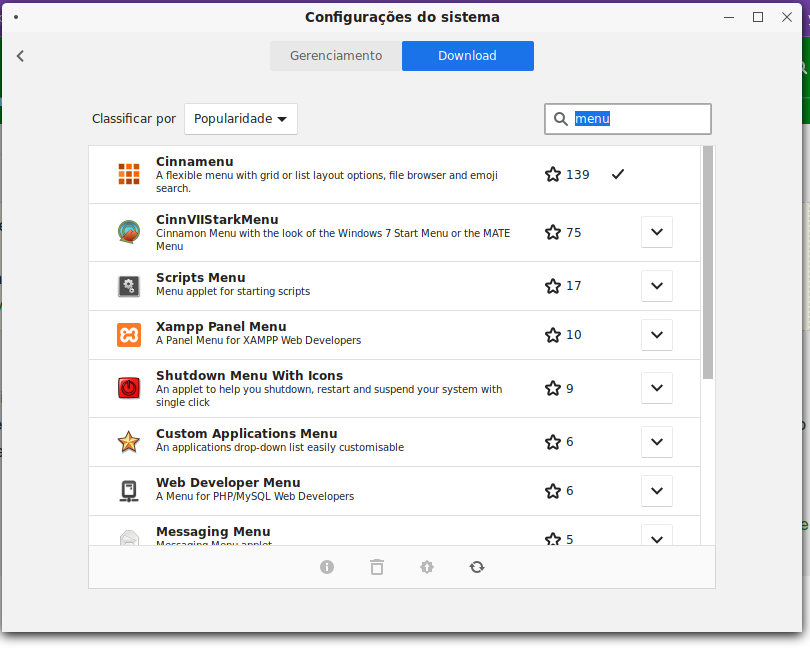
Task: Click 'A Panel Menu for XAMPP Web Developers' text
Action: [x=258, y=341]
